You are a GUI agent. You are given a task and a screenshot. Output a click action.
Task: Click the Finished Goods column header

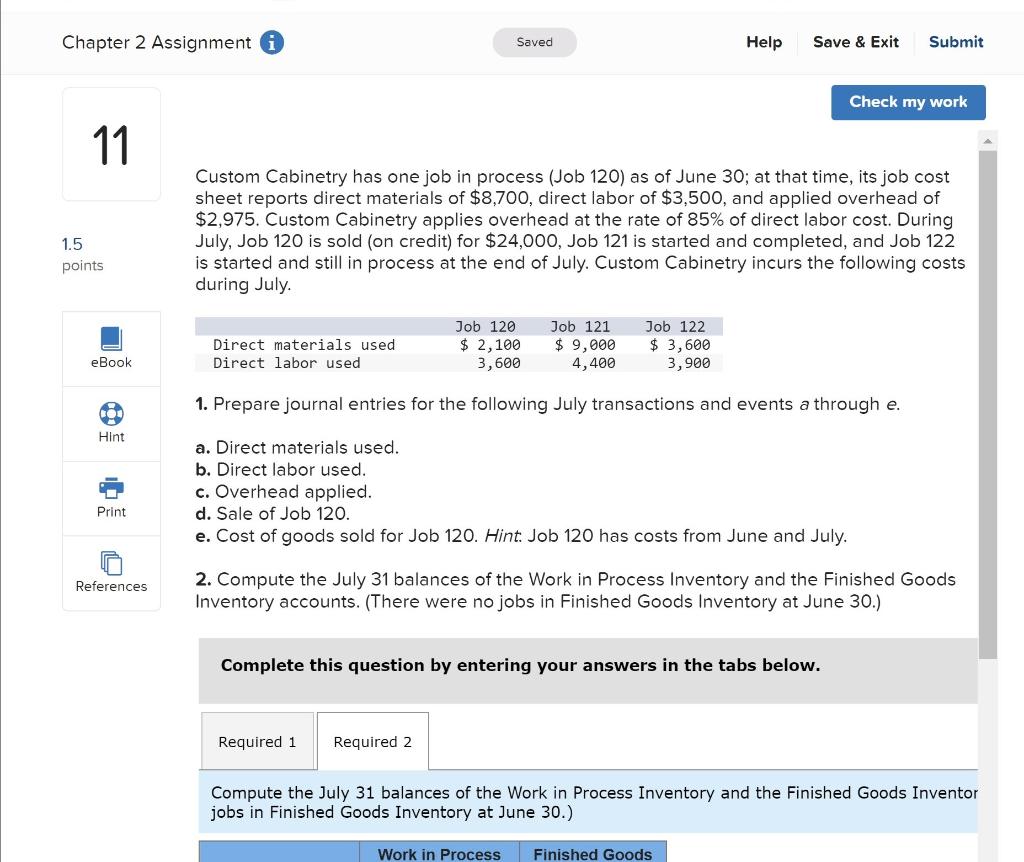point(593,854)
